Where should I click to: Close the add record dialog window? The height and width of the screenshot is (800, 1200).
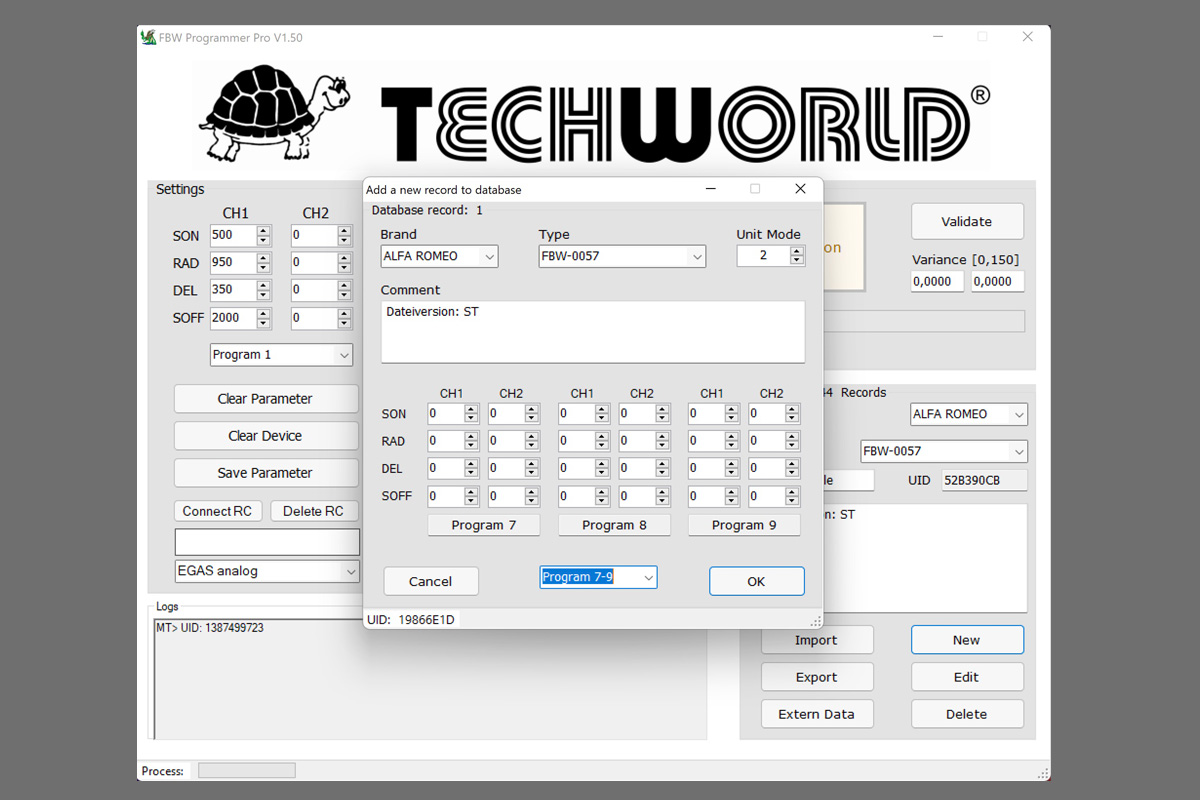point(800,189)
